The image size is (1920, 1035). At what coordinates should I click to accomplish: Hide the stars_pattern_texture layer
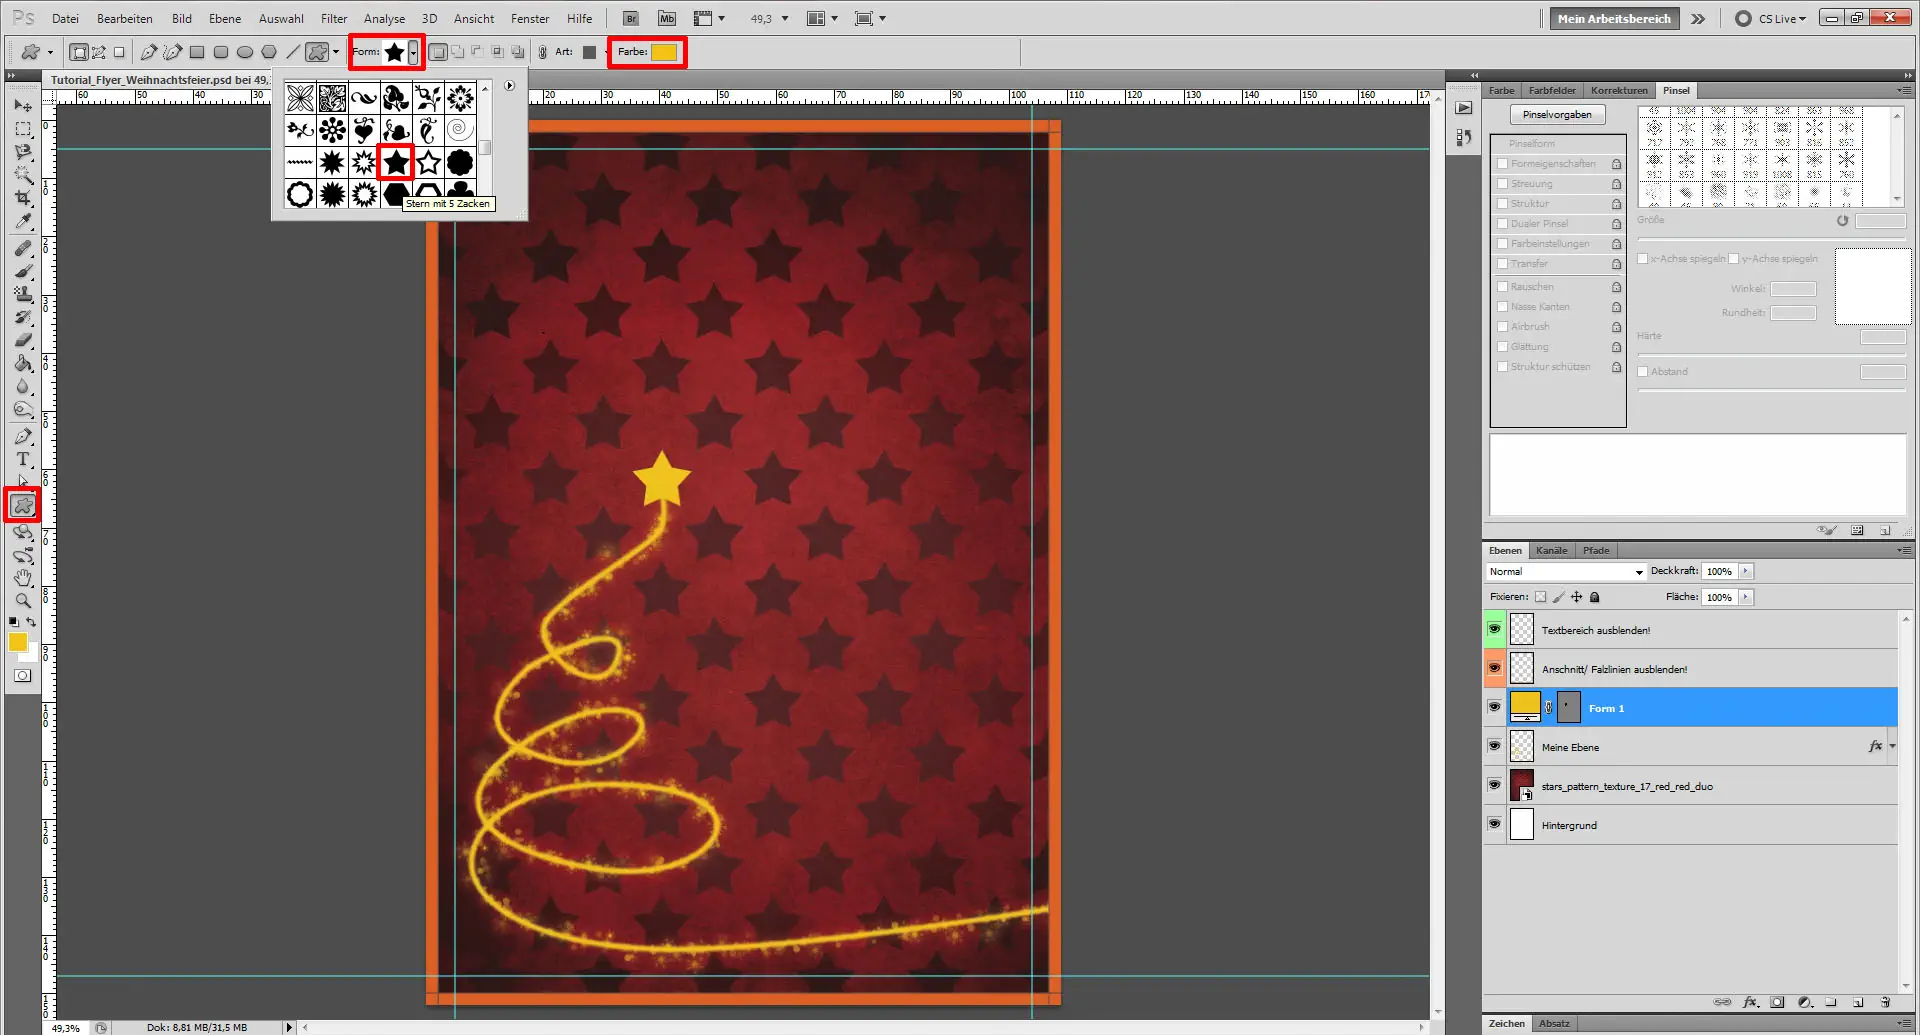(x=1494, y=785)
